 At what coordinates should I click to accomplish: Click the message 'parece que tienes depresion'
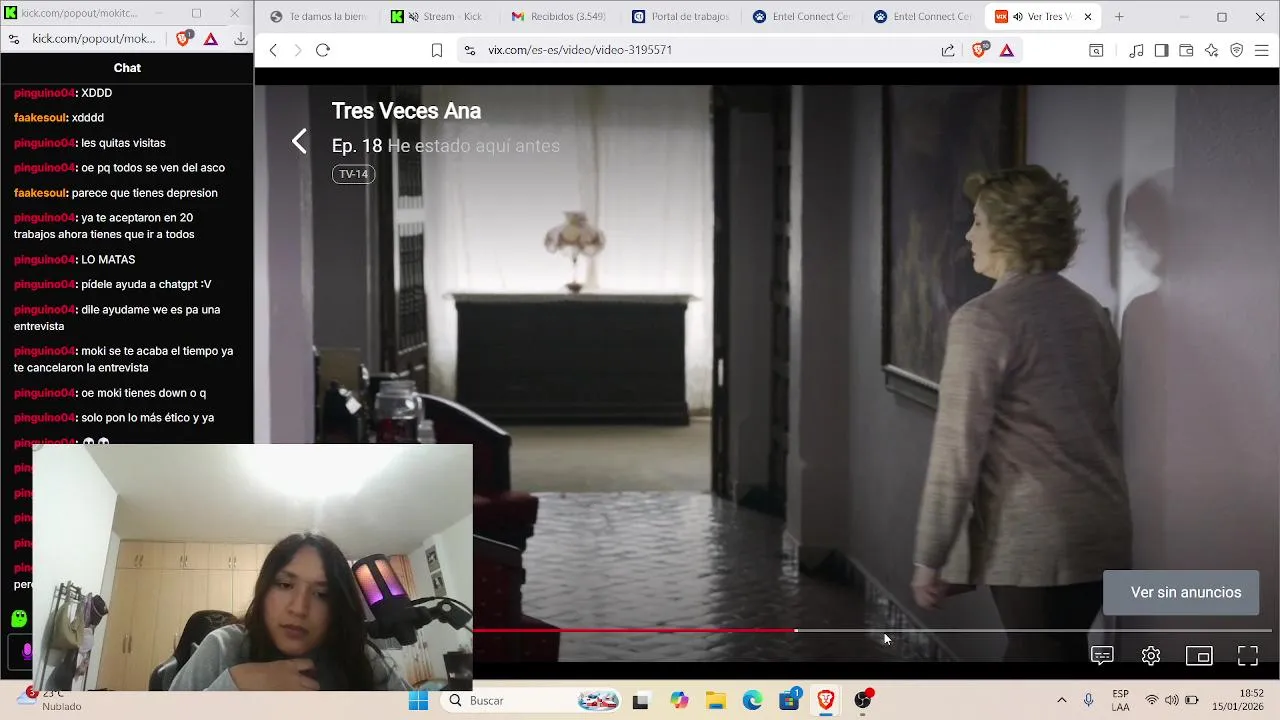[144, 193]
